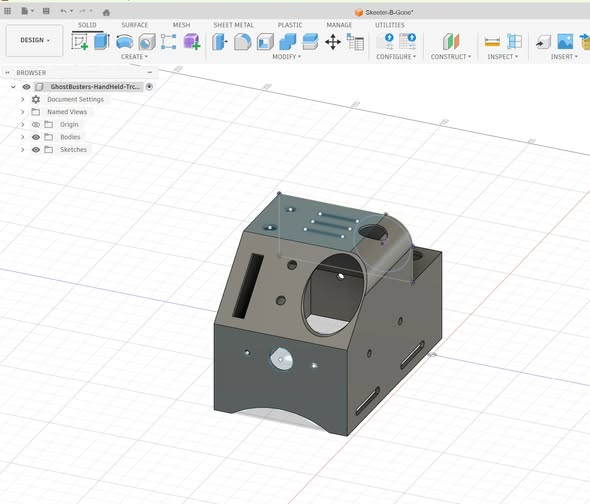Image resolution: width=590 pixels, height=504 pixels.
Task: Select the Revolve tool icon
Action: click(x=125, y=42)
